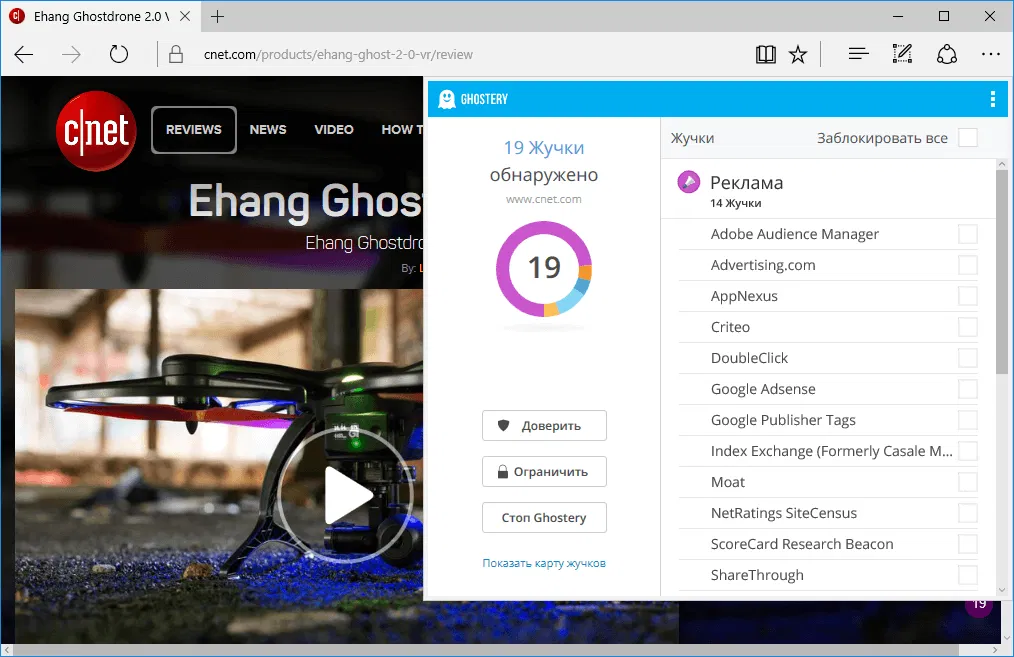Open Edge's More actions menu
Screen dimensions: 1014x657
(x=991, y=54)
